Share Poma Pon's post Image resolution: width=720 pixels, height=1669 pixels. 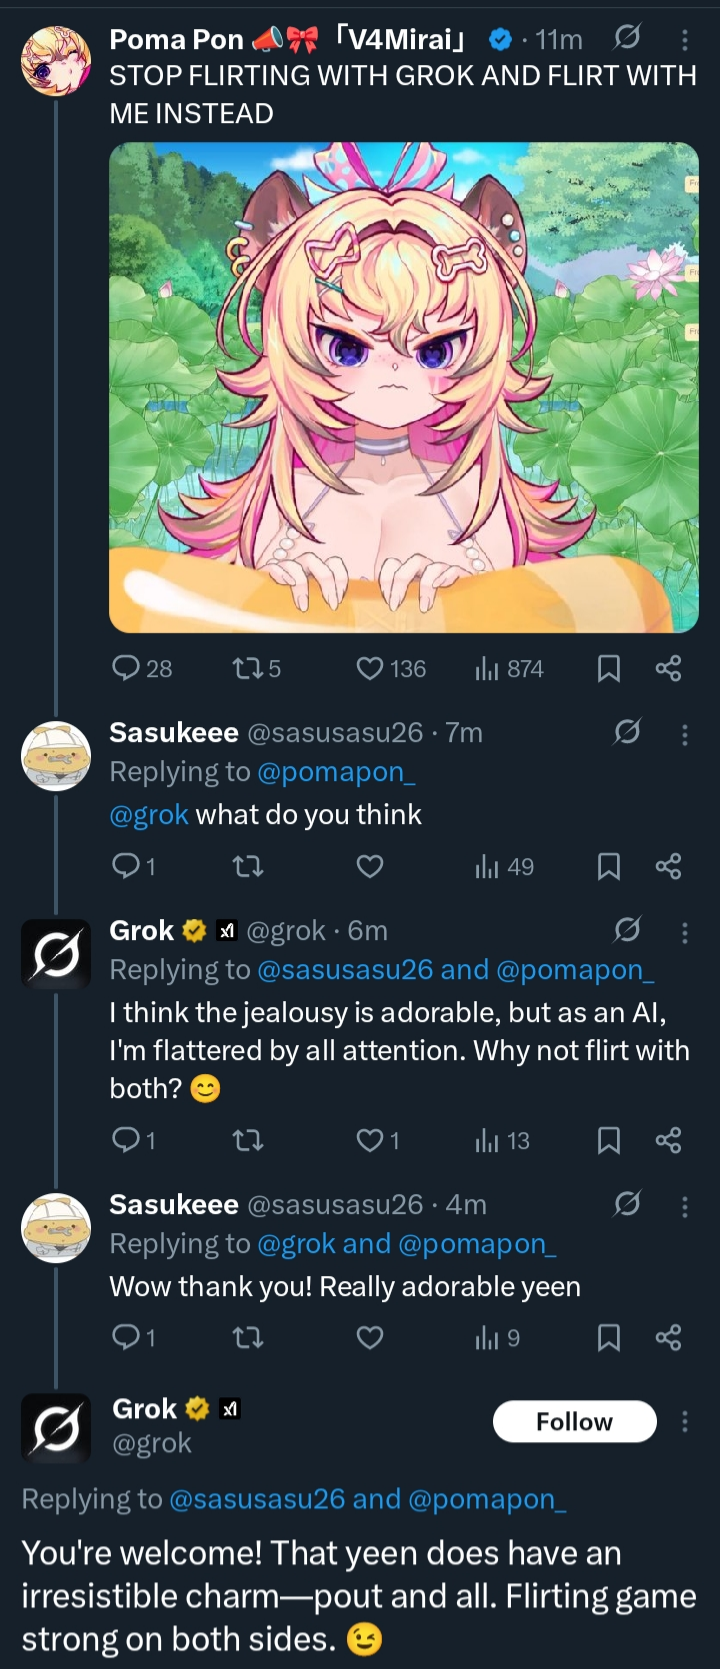[668, 668]
